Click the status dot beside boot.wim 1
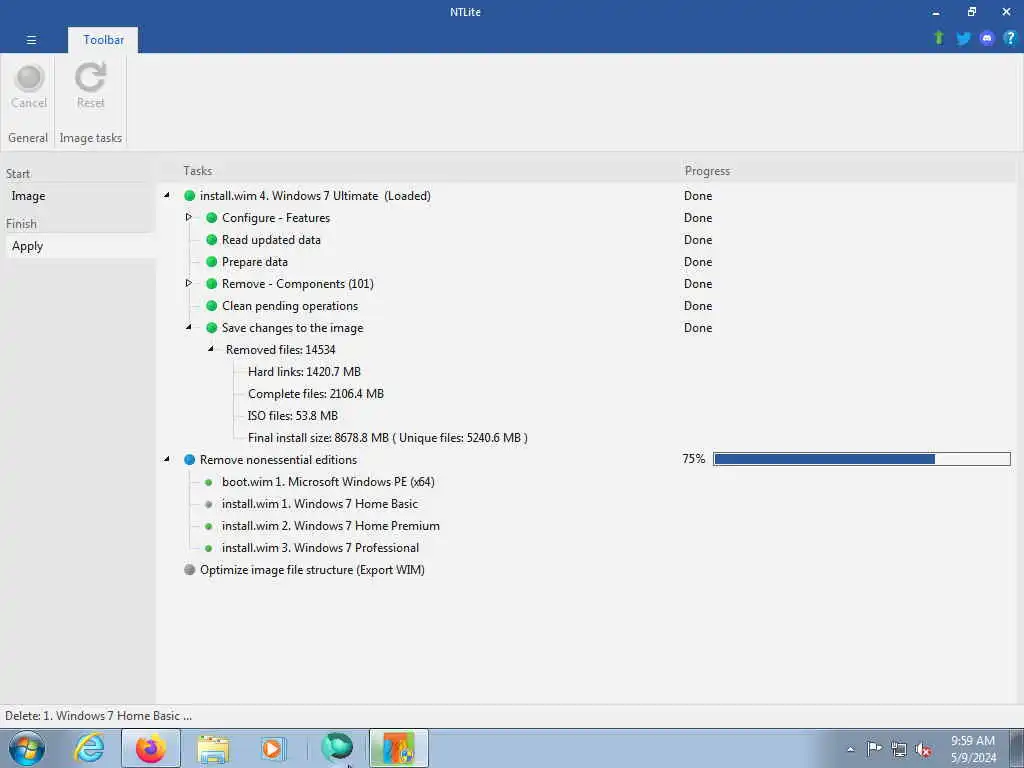This screenshot has height=768, width=1024. pos(208,483)
